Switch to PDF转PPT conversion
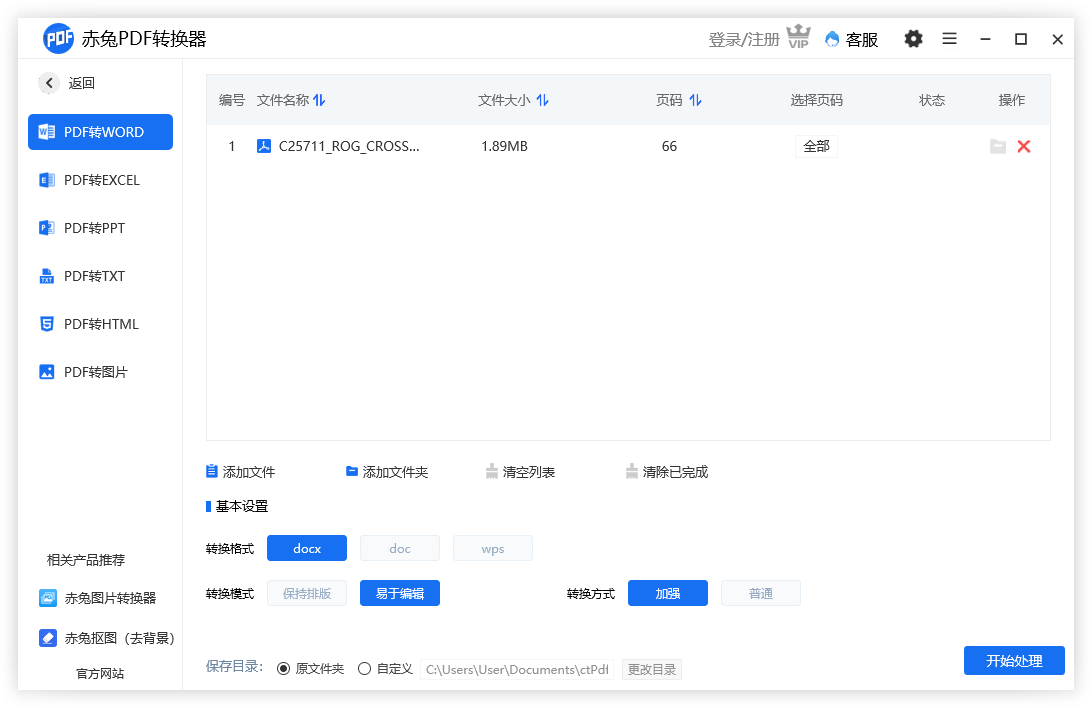 [100, 227]
